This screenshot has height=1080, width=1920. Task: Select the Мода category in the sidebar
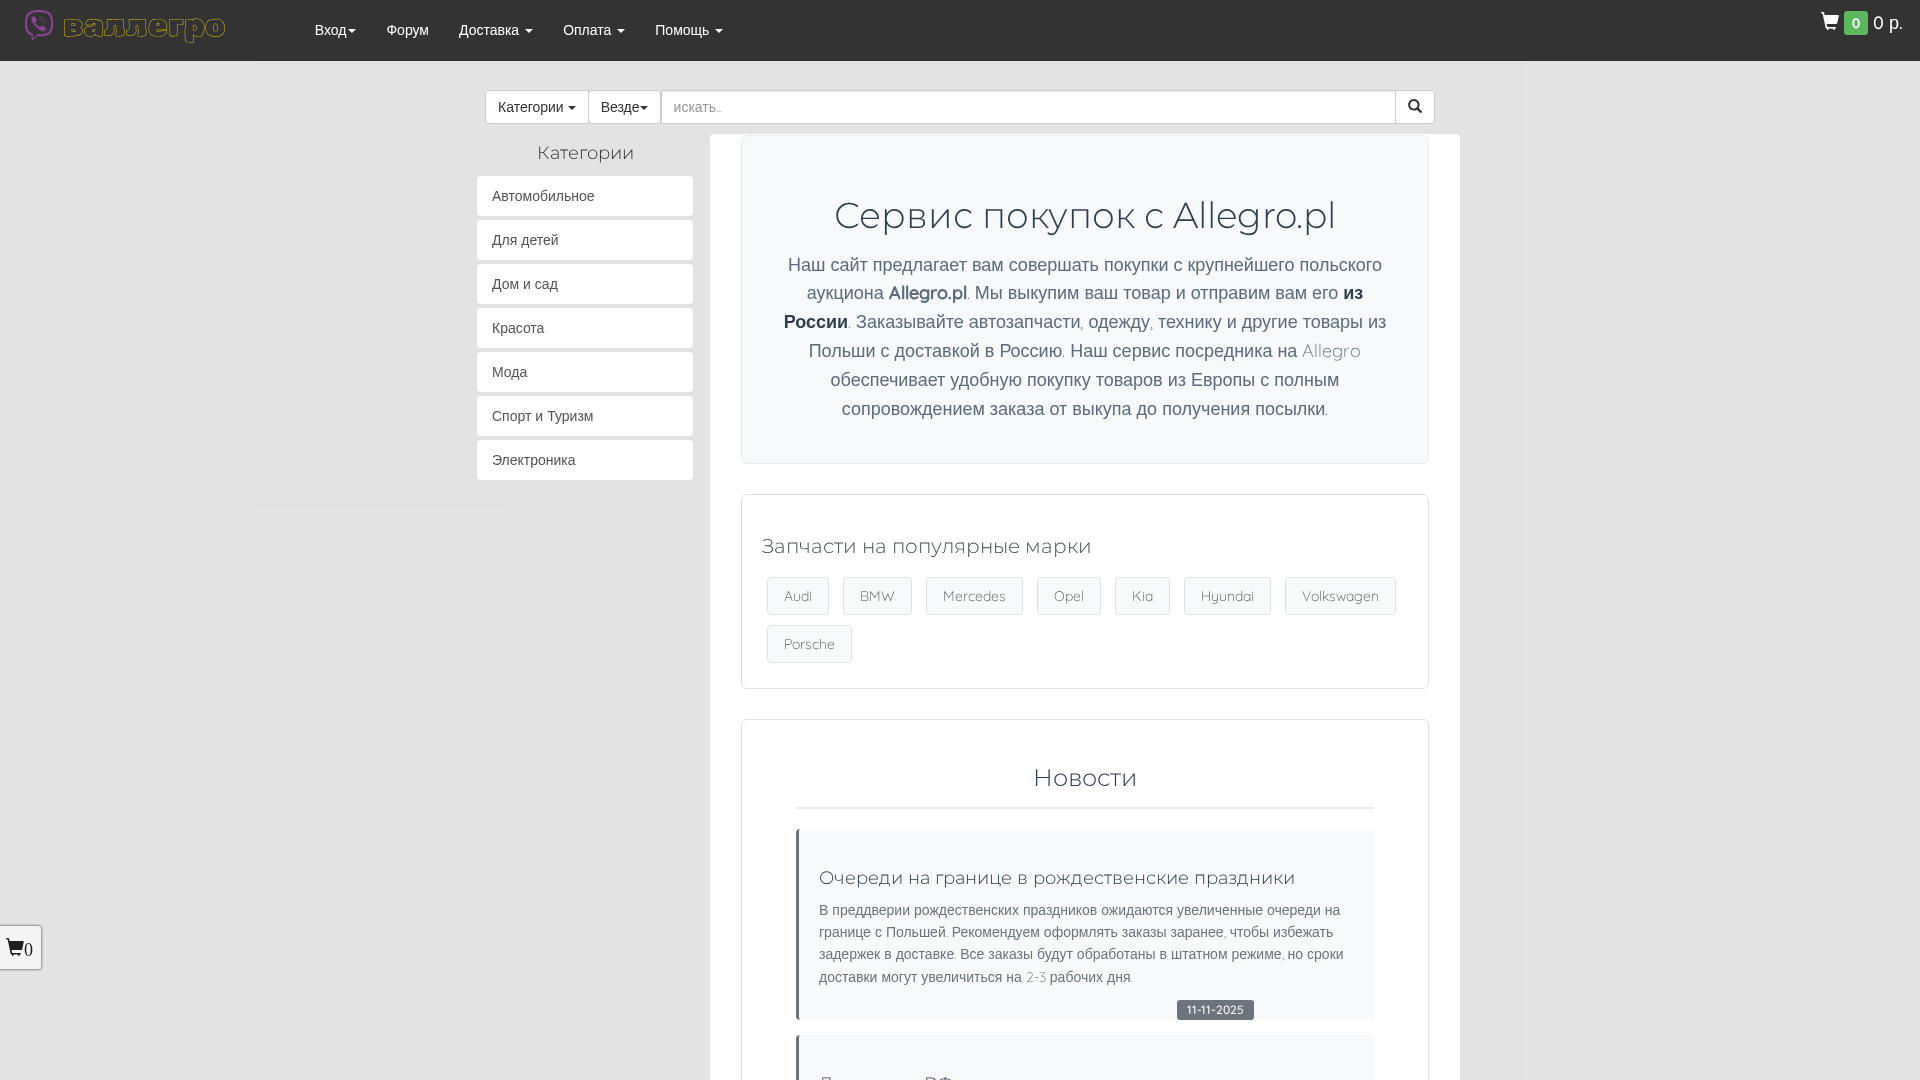pos(584,371)
